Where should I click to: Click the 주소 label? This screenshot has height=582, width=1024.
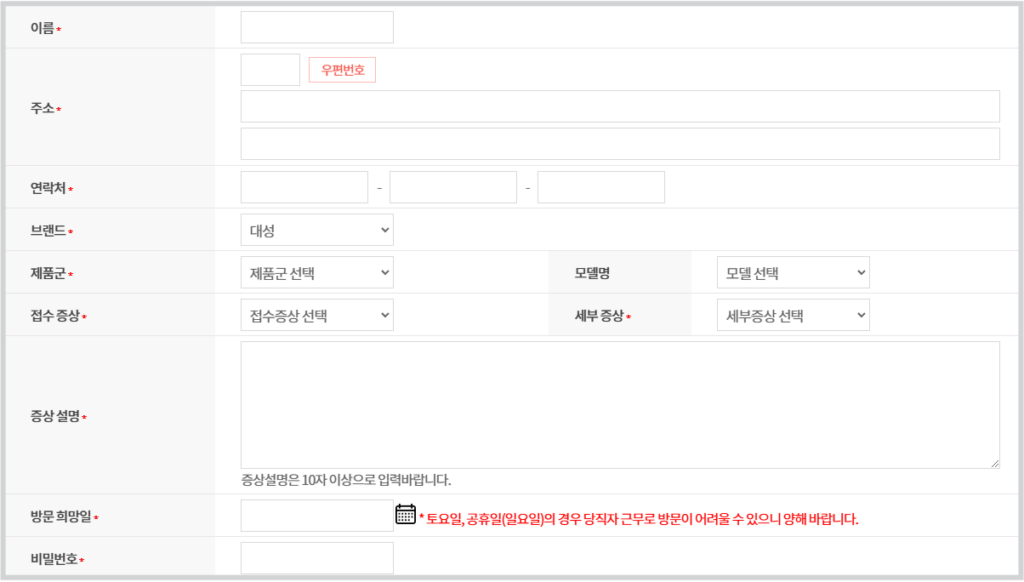click(x=42, y=108)
